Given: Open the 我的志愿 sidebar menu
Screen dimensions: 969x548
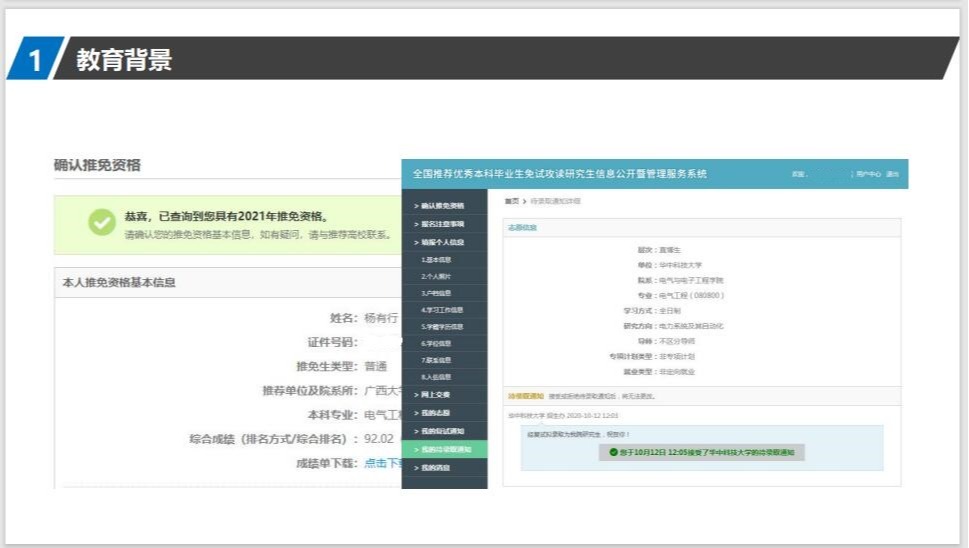Looking at the screenshot, I should point(437,413).
